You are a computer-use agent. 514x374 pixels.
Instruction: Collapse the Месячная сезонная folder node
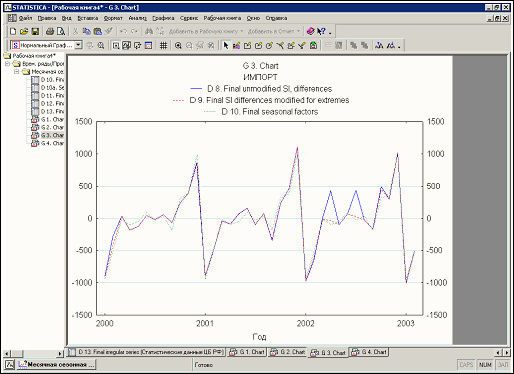(x=16, y=72)
